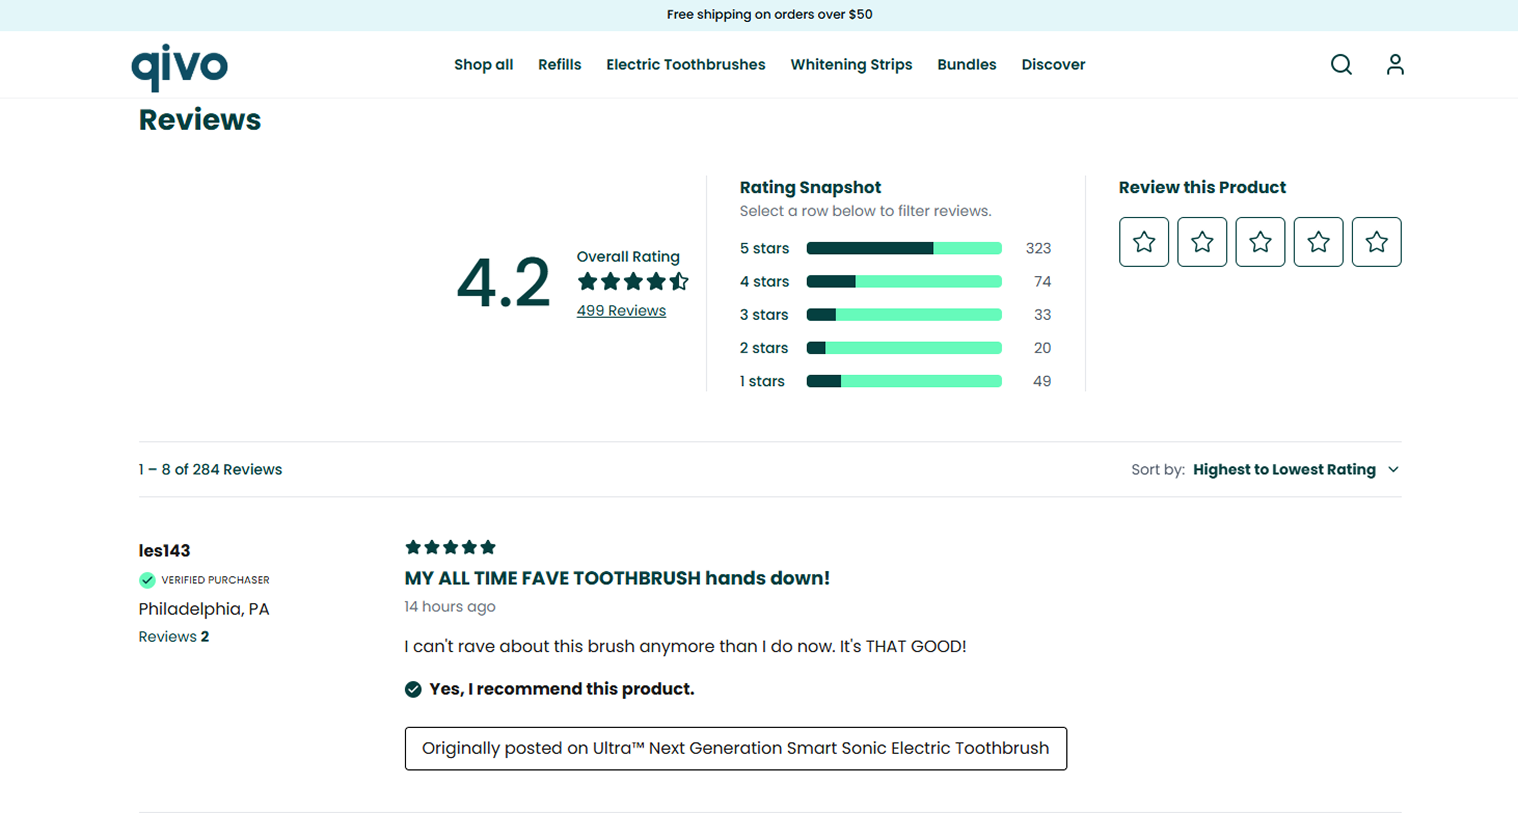The image size is (1518, 813).
Task: Click the 4 stars rating bar
Action: [x=904, y=282]
